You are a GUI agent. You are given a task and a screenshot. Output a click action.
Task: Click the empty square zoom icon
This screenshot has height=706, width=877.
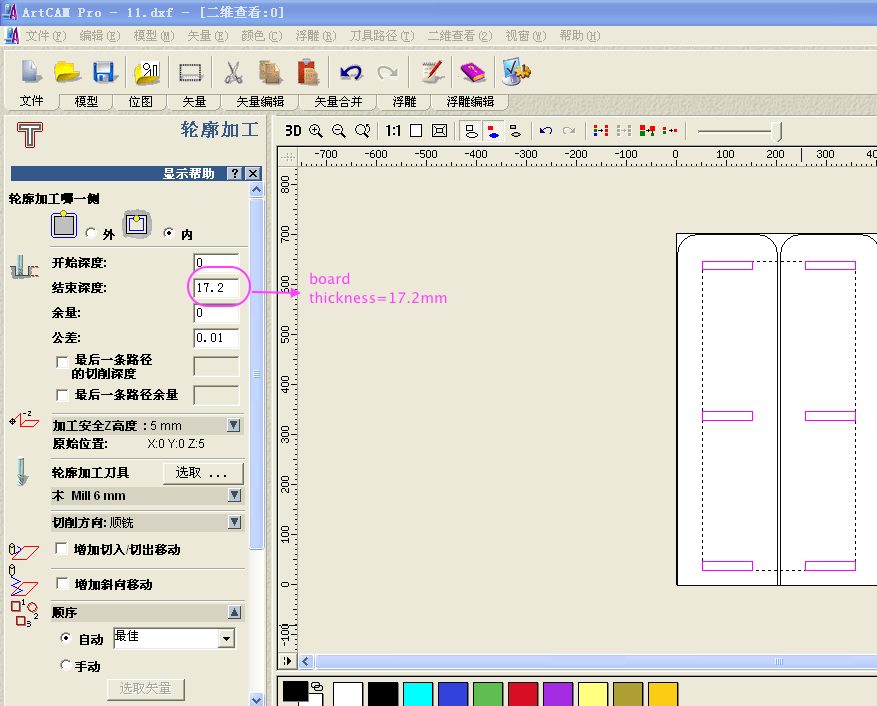click(x=416, y=131)
